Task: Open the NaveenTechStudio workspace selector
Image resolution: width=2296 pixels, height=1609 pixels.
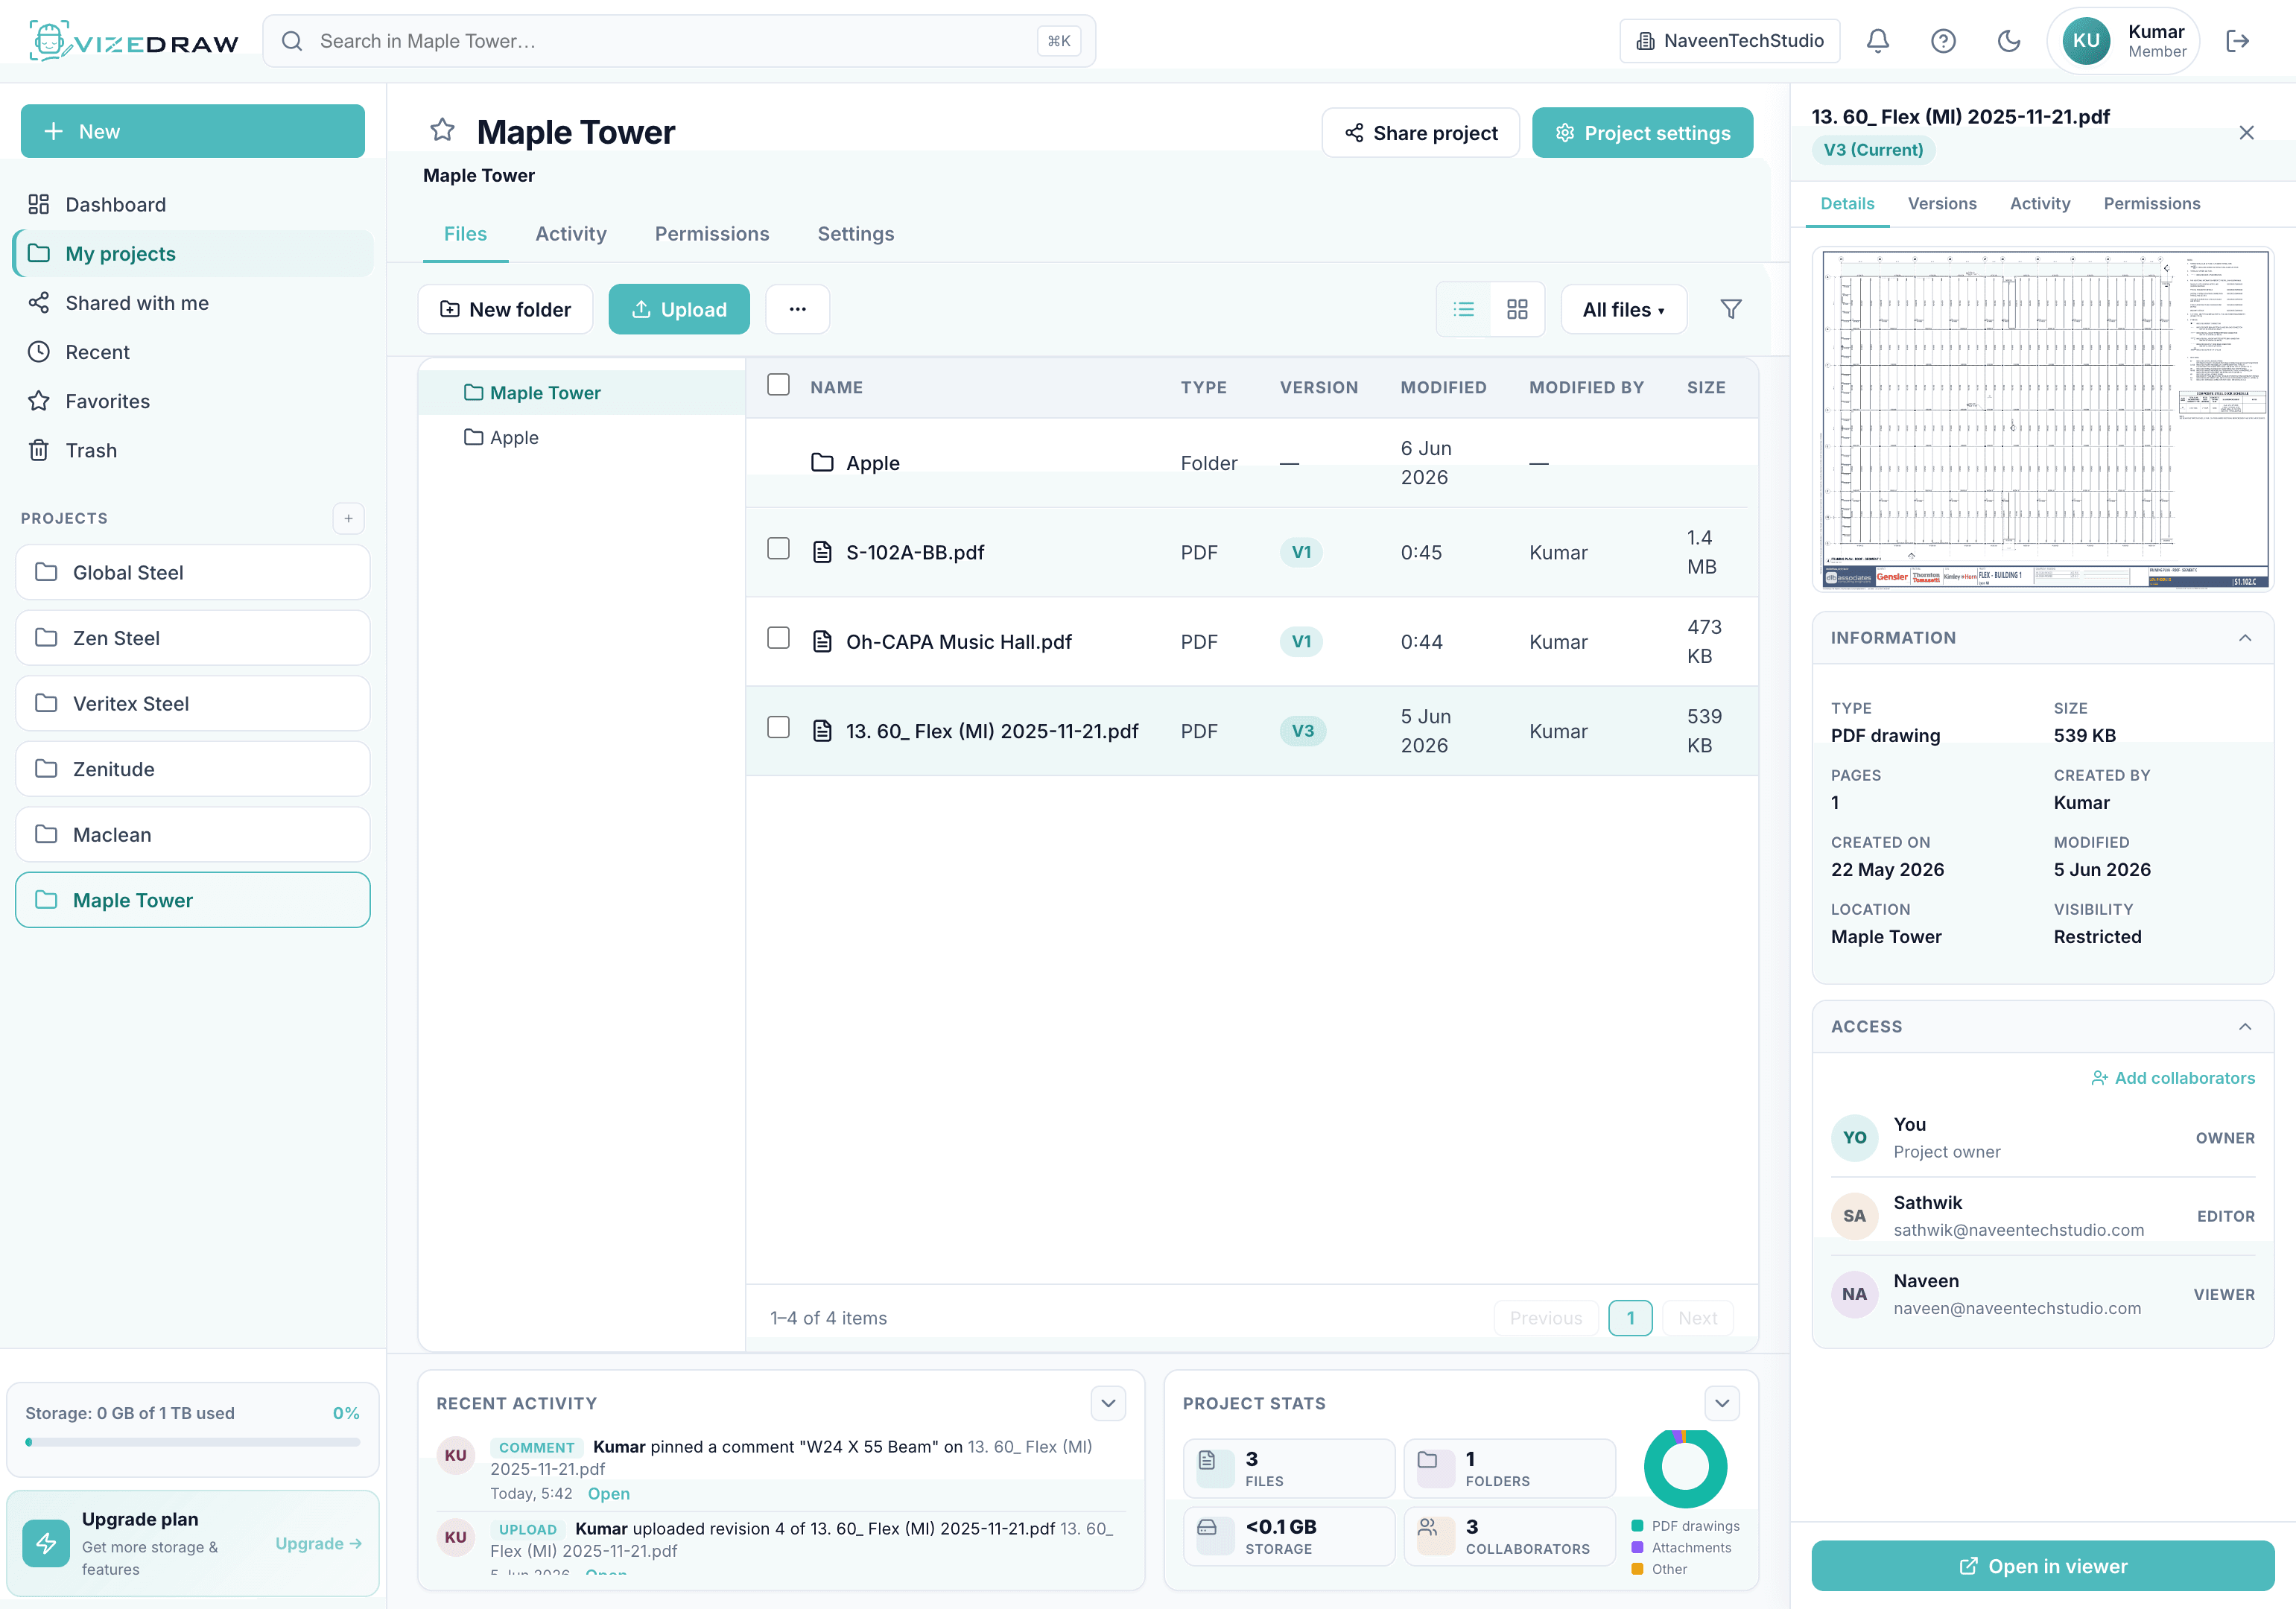Action: pyautogui.click(x=1730, y=41)
